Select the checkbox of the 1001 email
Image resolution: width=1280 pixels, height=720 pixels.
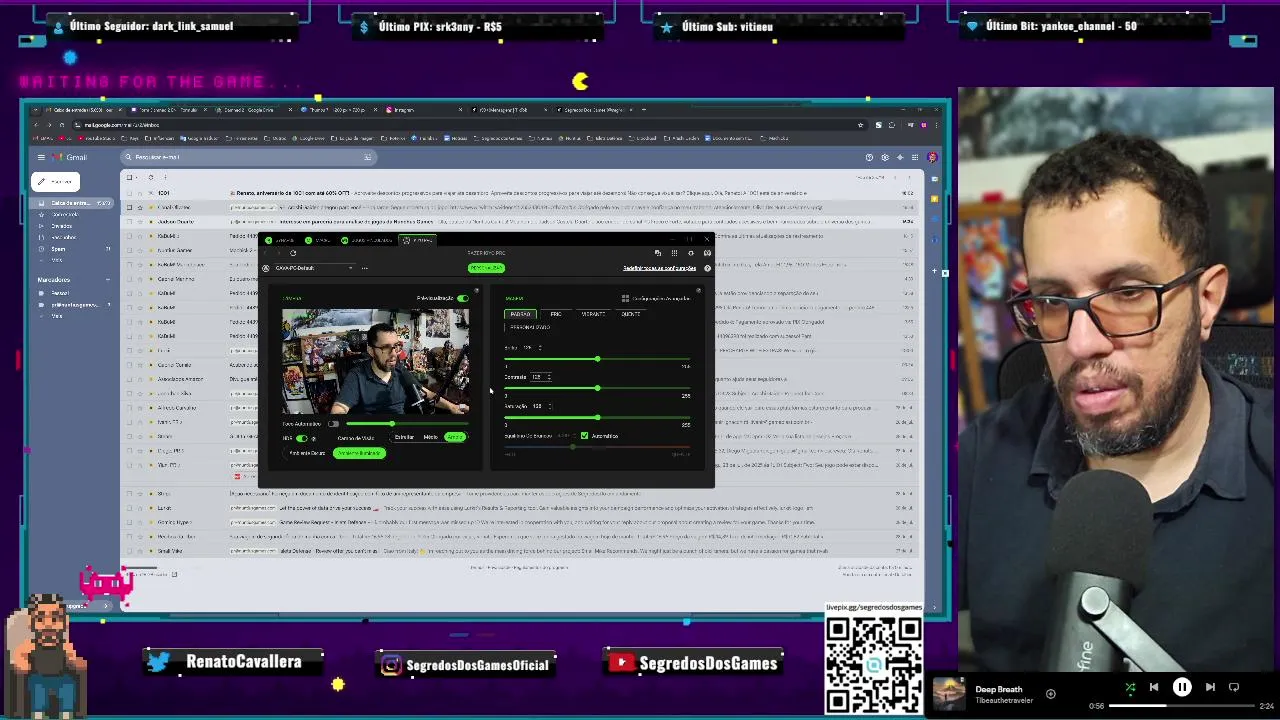129,193
